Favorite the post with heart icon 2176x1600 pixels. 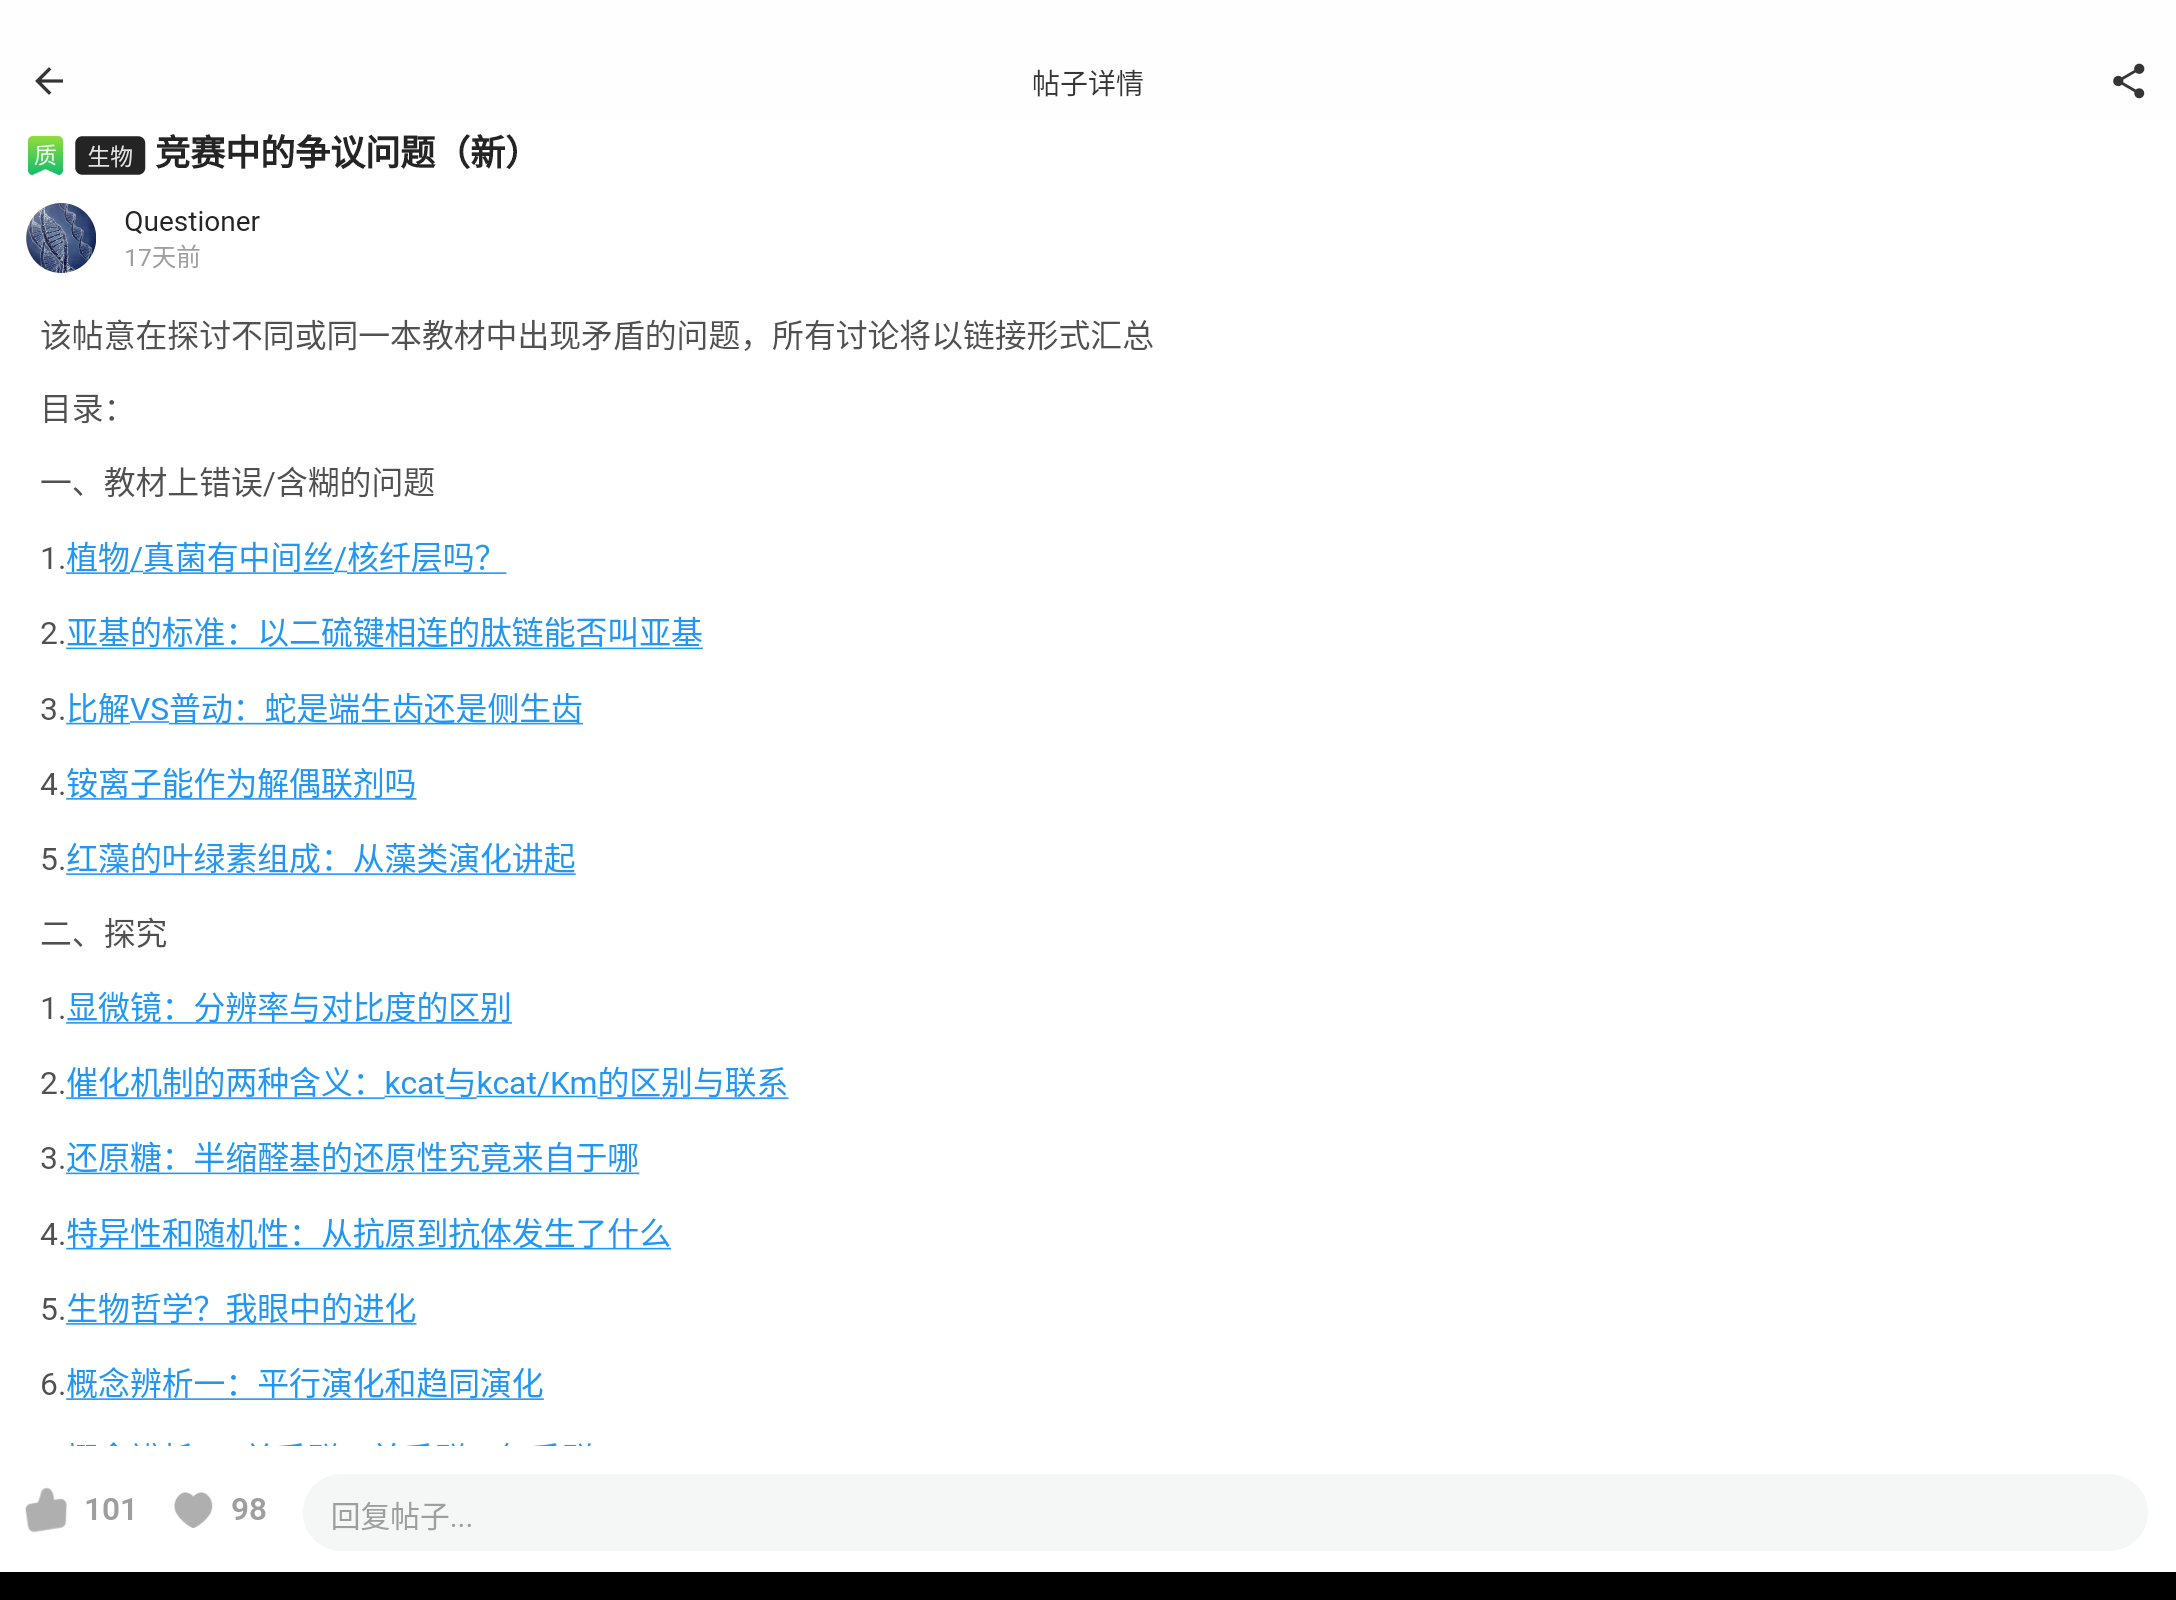click(193, 1510)
